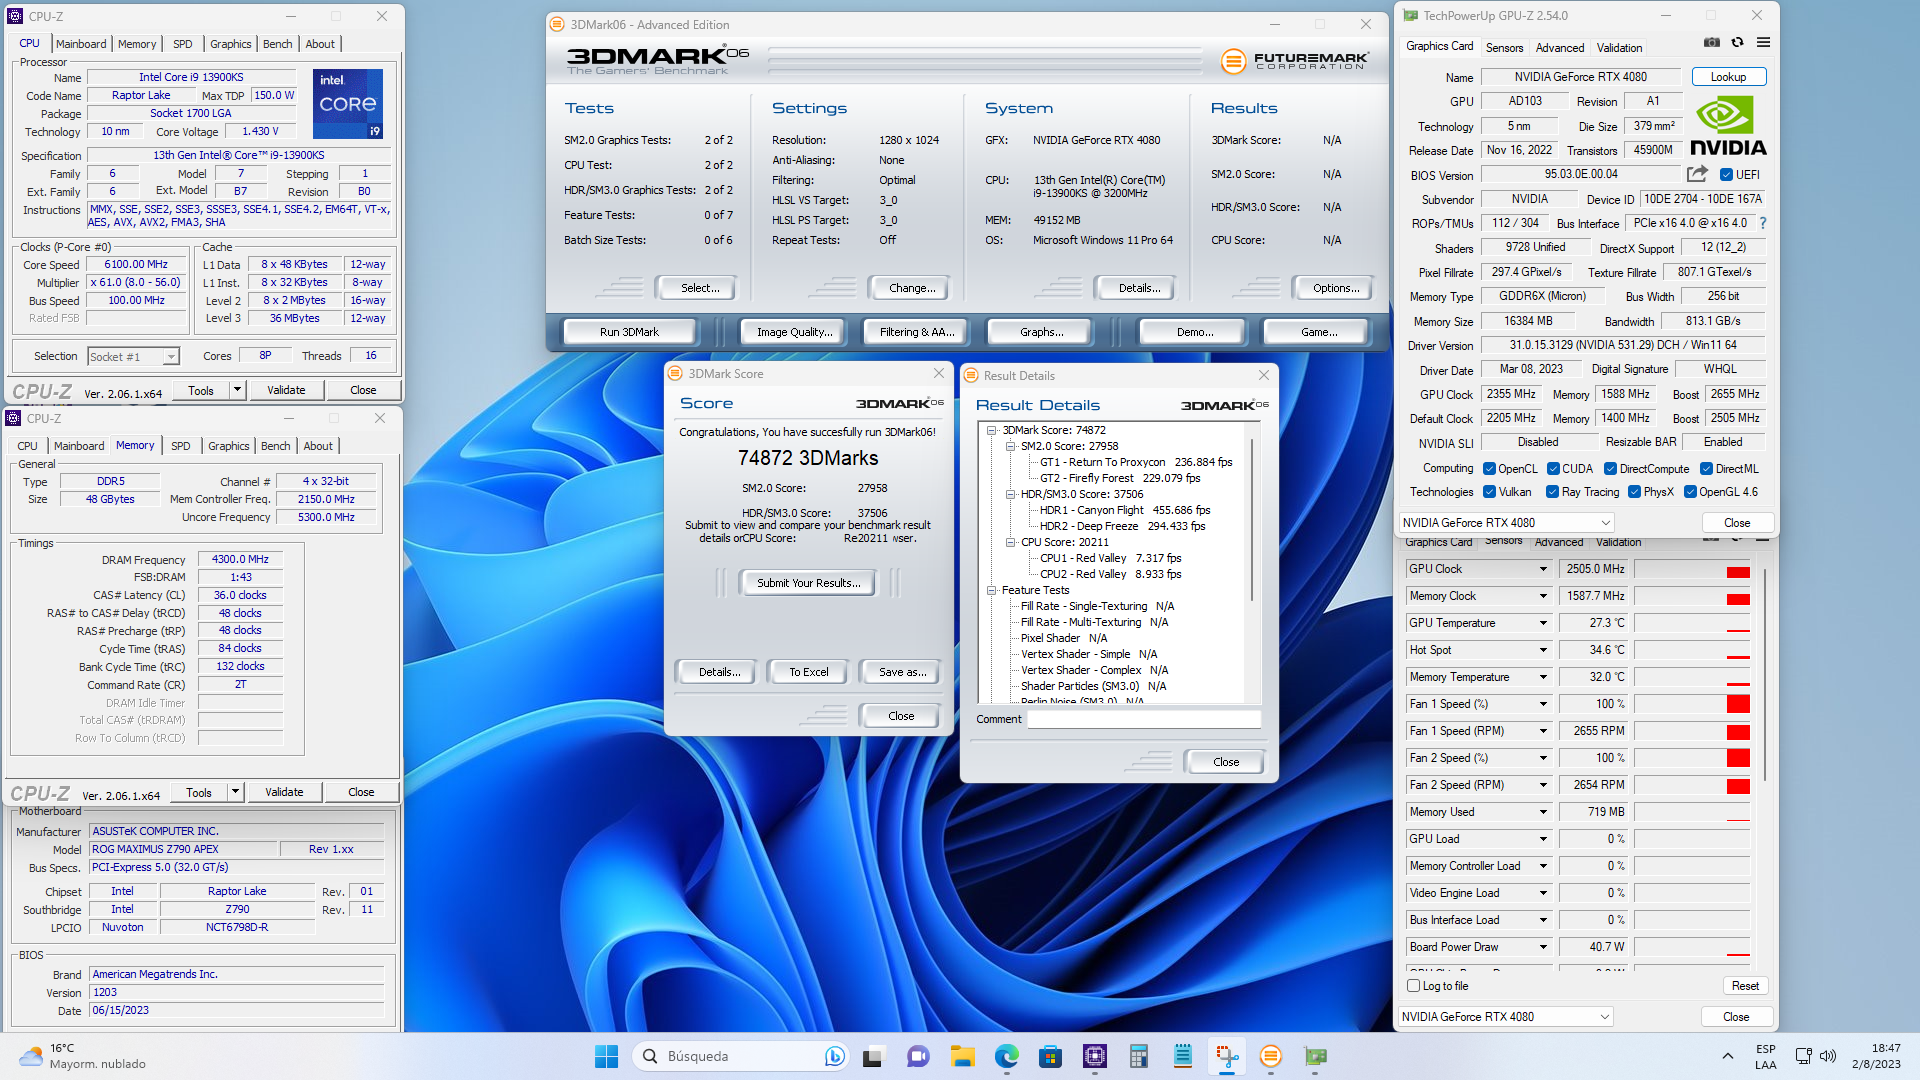Image resolution: width=1920 pixels, height=1080 pixels.
Task: Open the Bench tab in top CPU-Z
Action: pos(277,43)
